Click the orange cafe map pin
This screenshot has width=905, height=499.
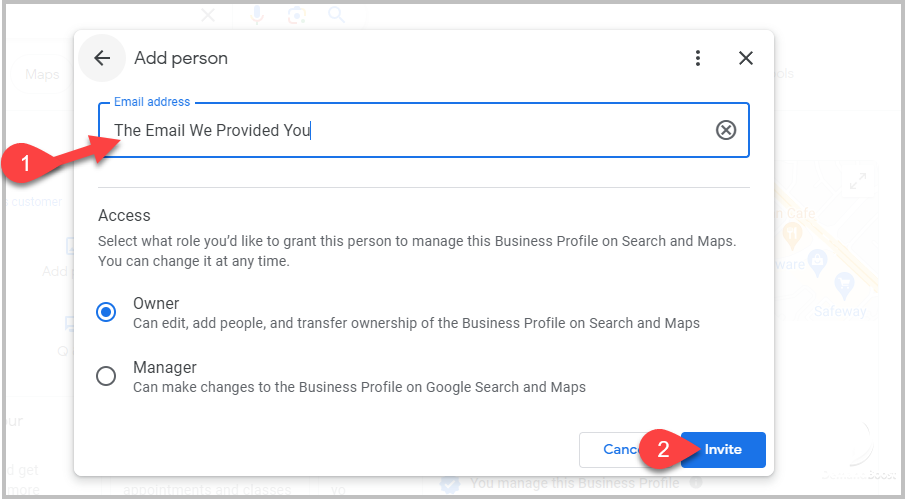point(792,234)
